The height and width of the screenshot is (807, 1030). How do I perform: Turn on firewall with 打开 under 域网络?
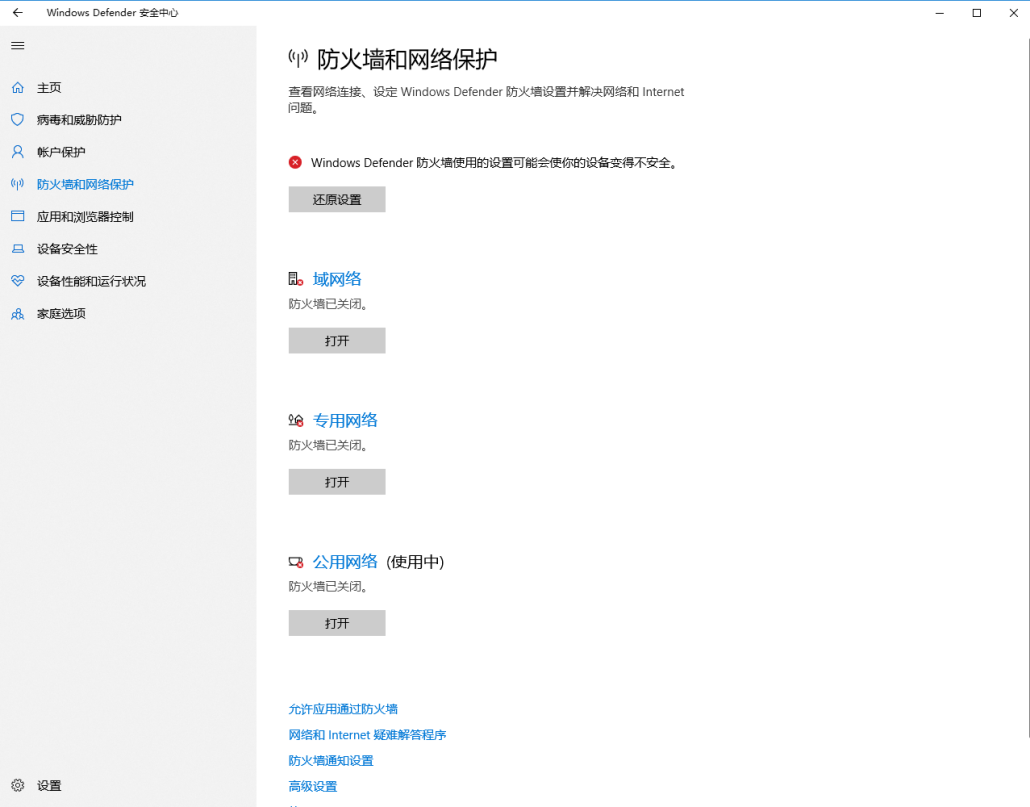click(337, 341)
